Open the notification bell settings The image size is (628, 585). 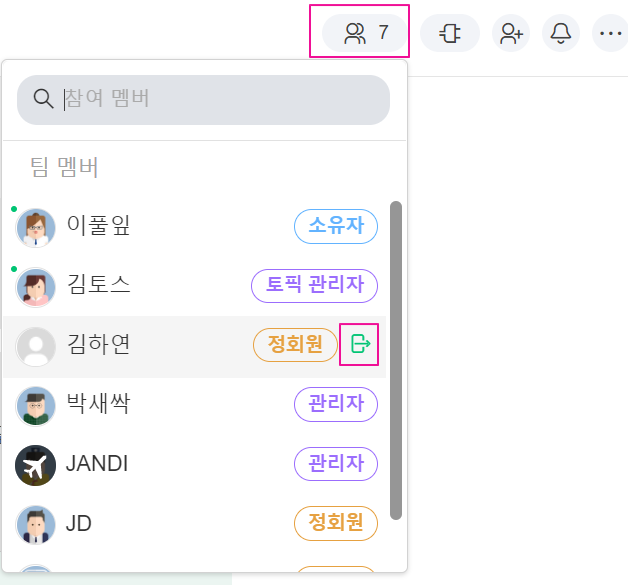tap(561, 33)
